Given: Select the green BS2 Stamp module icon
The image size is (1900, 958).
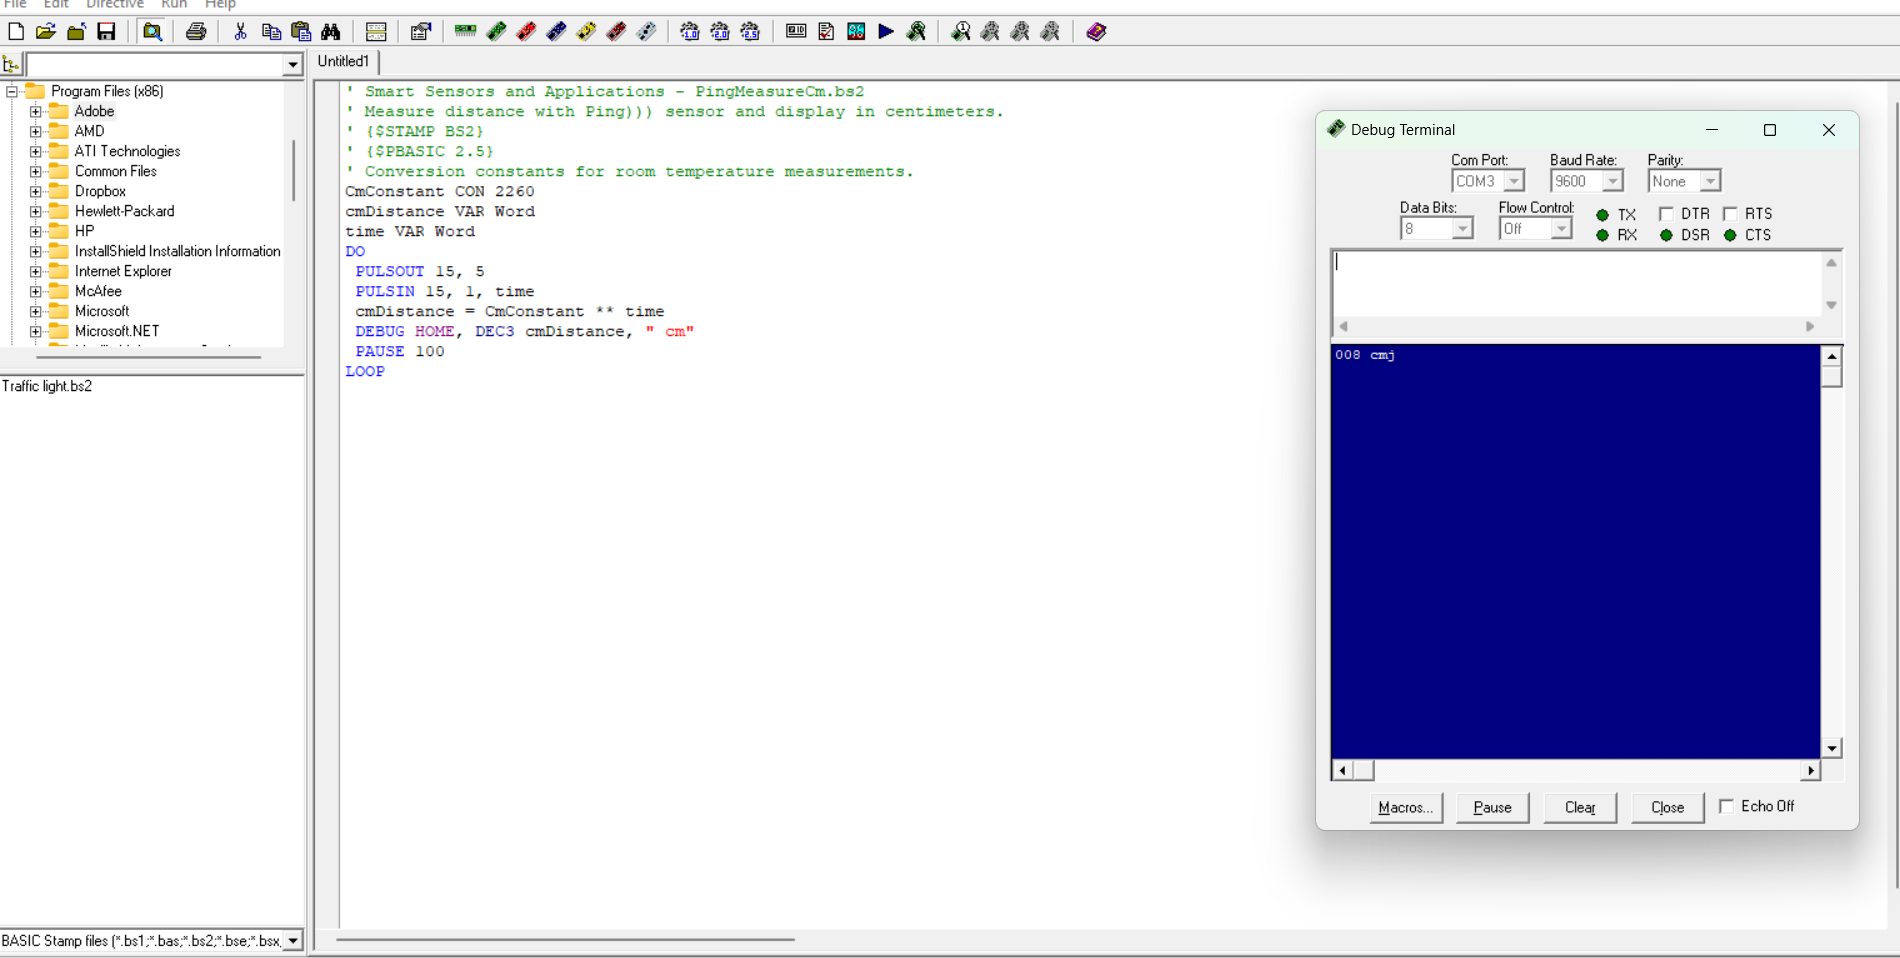Looking at the screenshot, I should coord(496,32).
